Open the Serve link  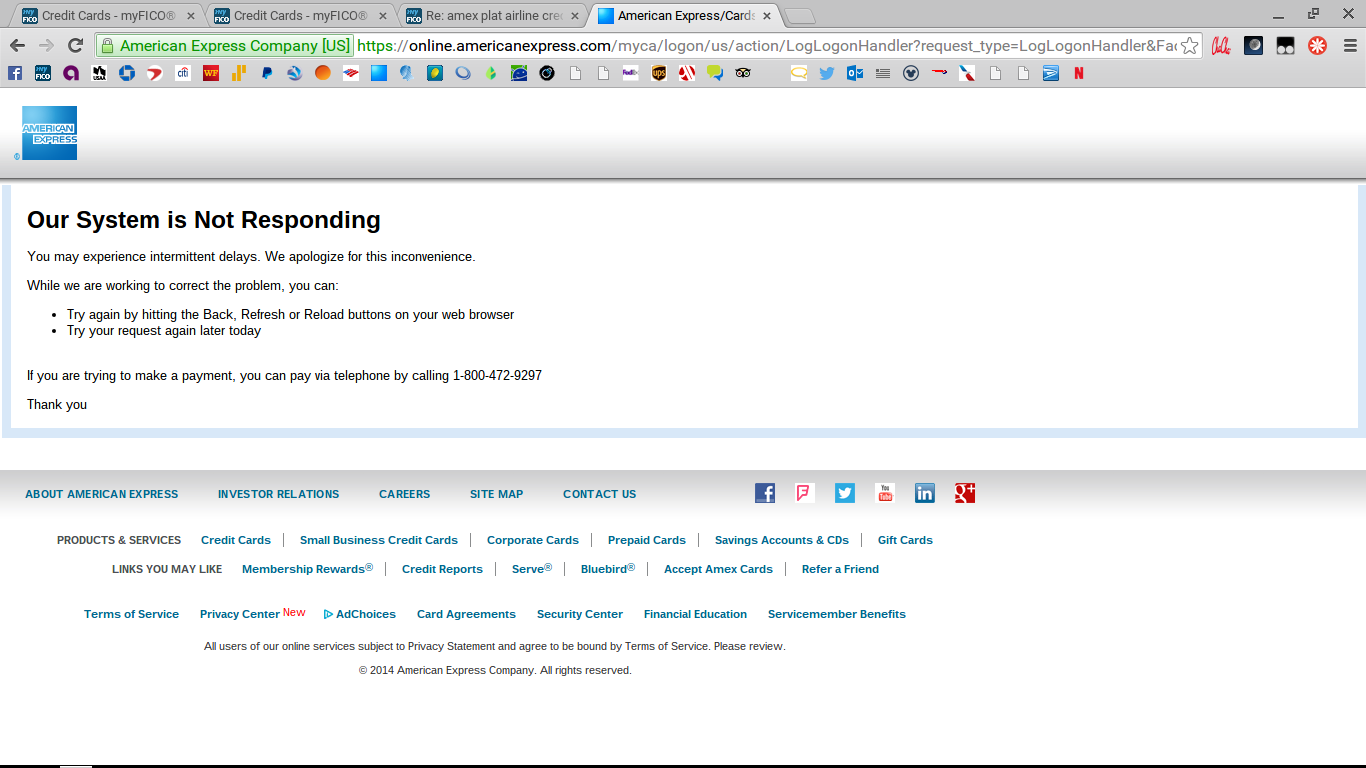pyautogui.click(x=532, y=569)
